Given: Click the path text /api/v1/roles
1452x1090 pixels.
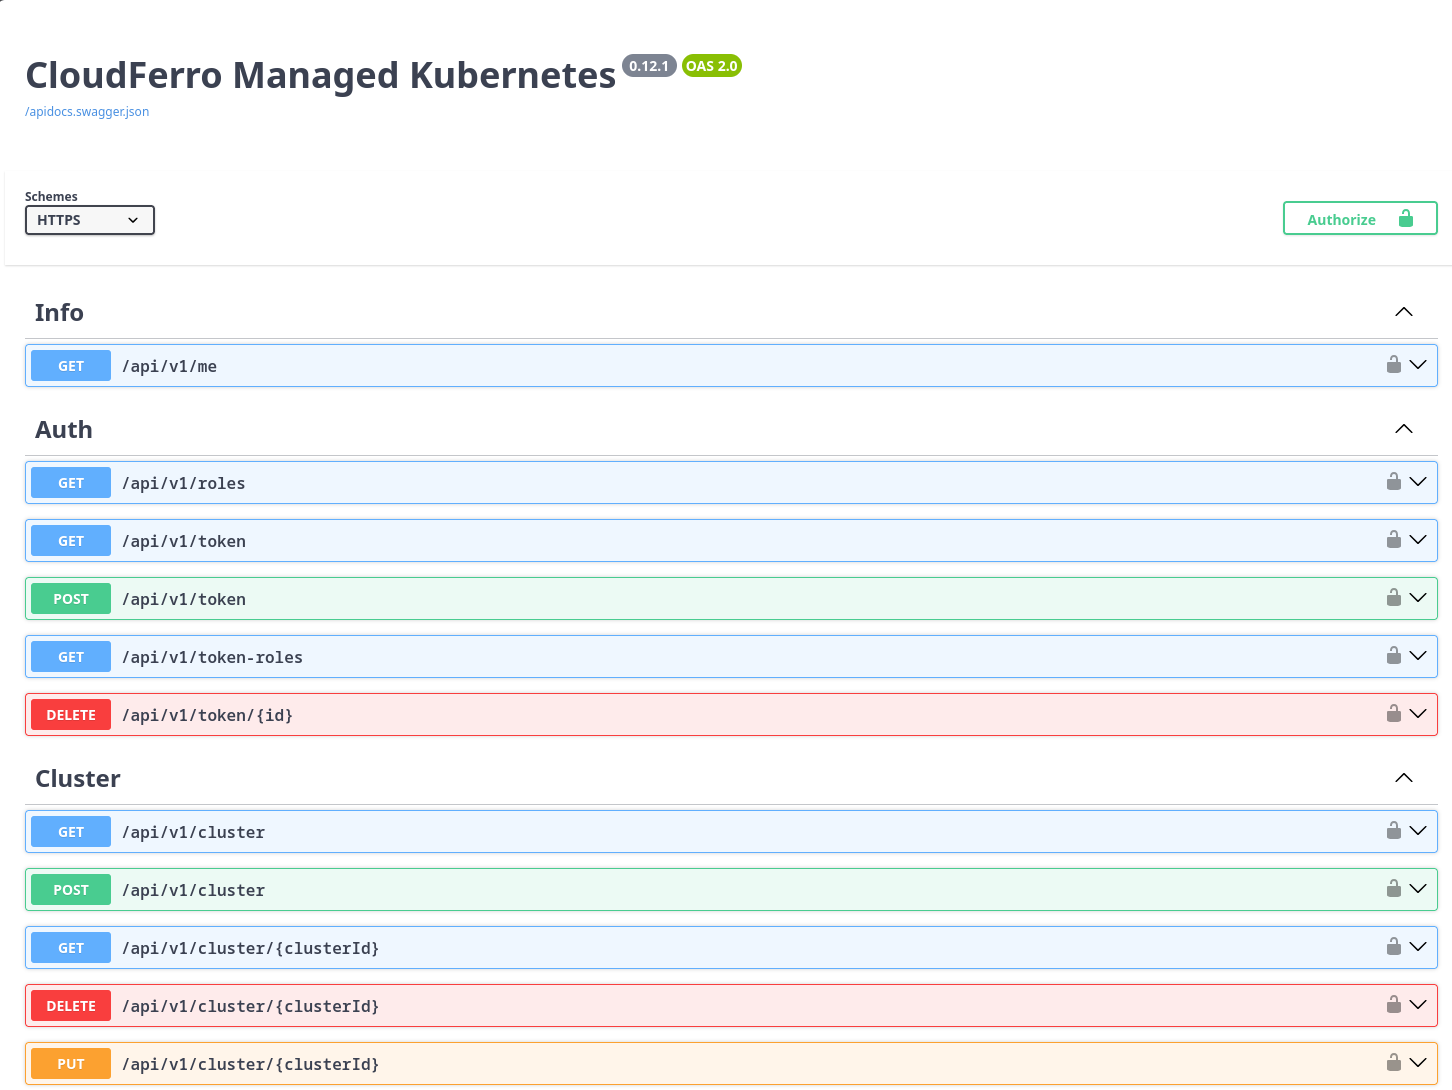Looking at the screenshot, I should [183, 484].
